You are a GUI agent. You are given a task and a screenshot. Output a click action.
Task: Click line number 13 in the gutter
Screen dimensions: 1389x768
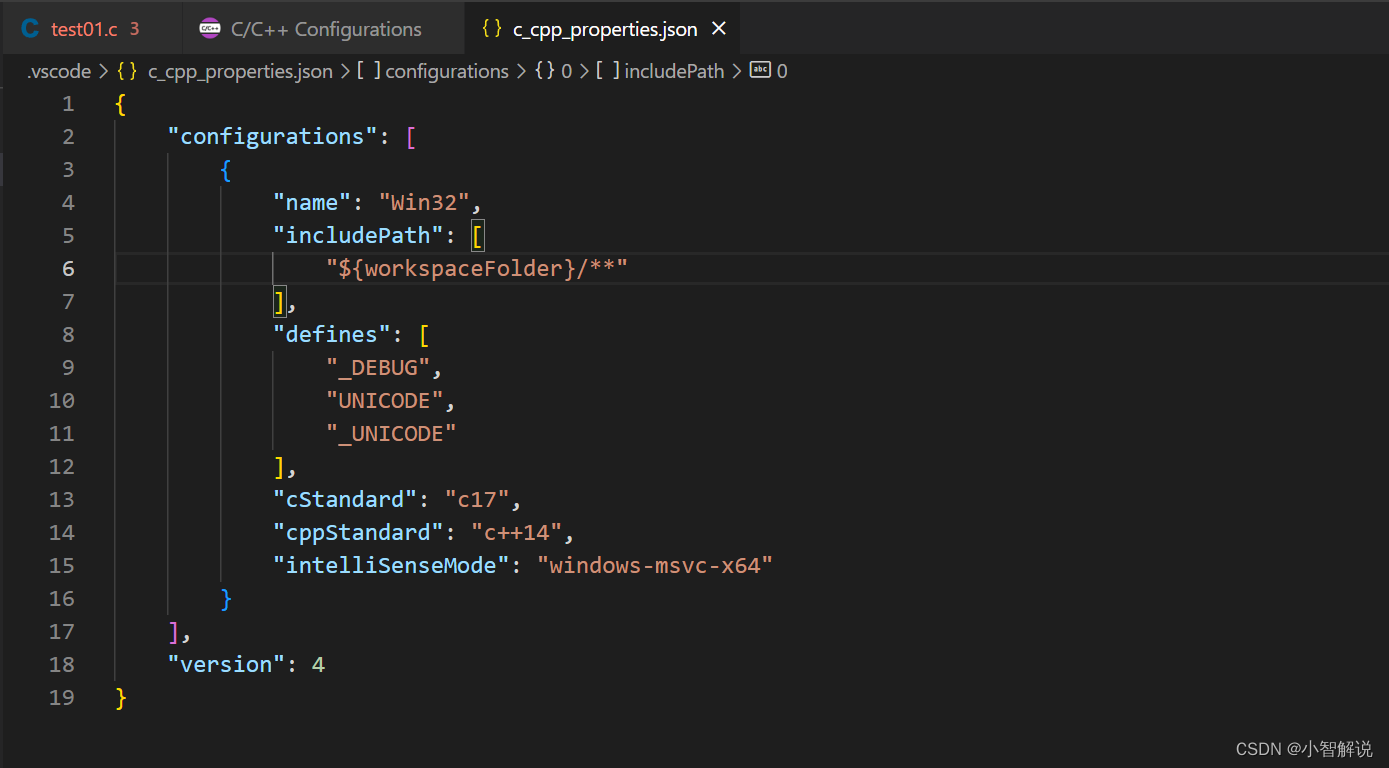click(62, 499)
